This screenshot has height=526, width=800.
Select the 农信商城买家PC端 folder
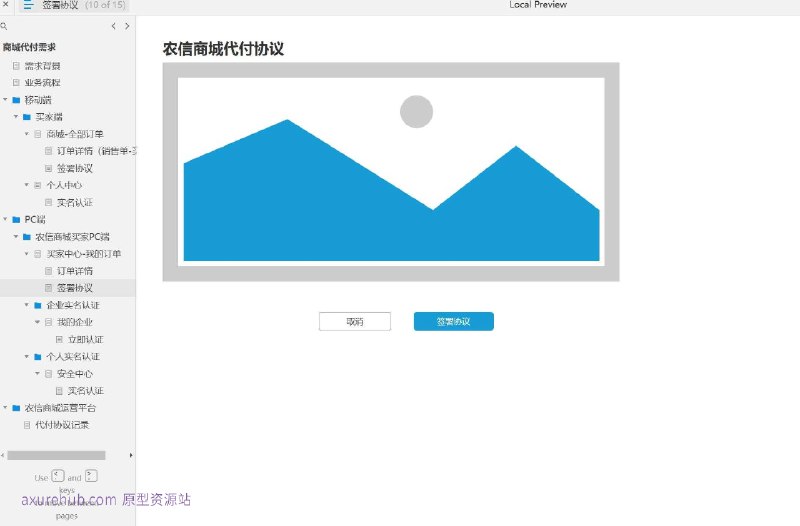(72, 237)
